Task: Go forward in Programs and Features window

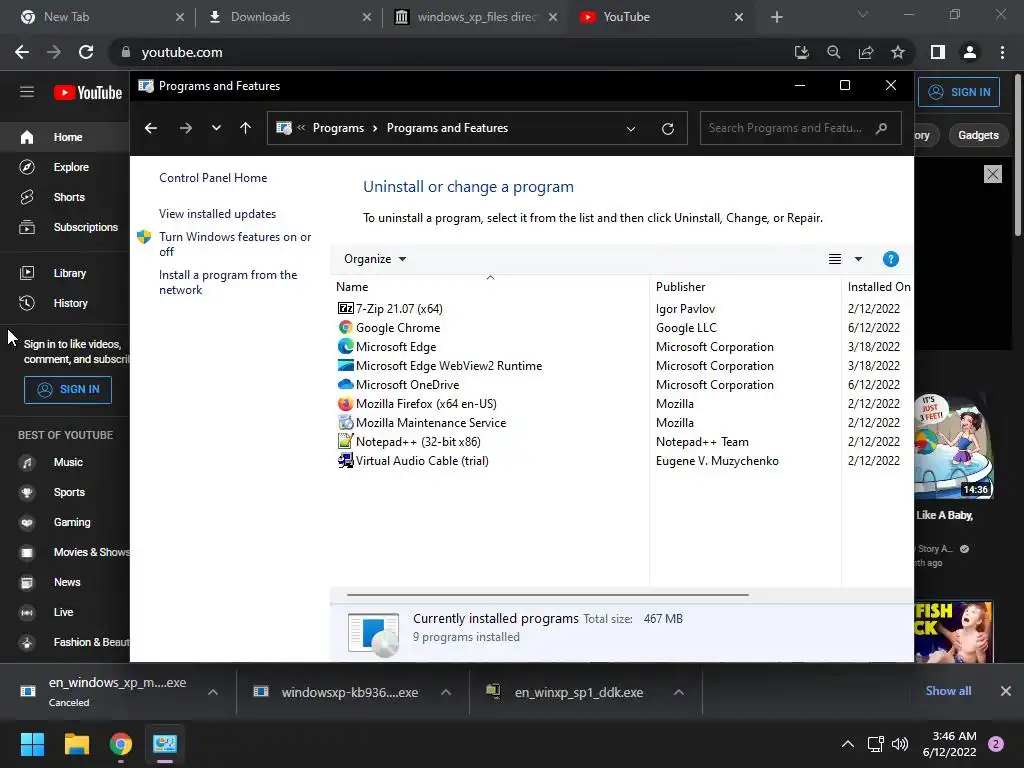Action: [x=185, y=128]
